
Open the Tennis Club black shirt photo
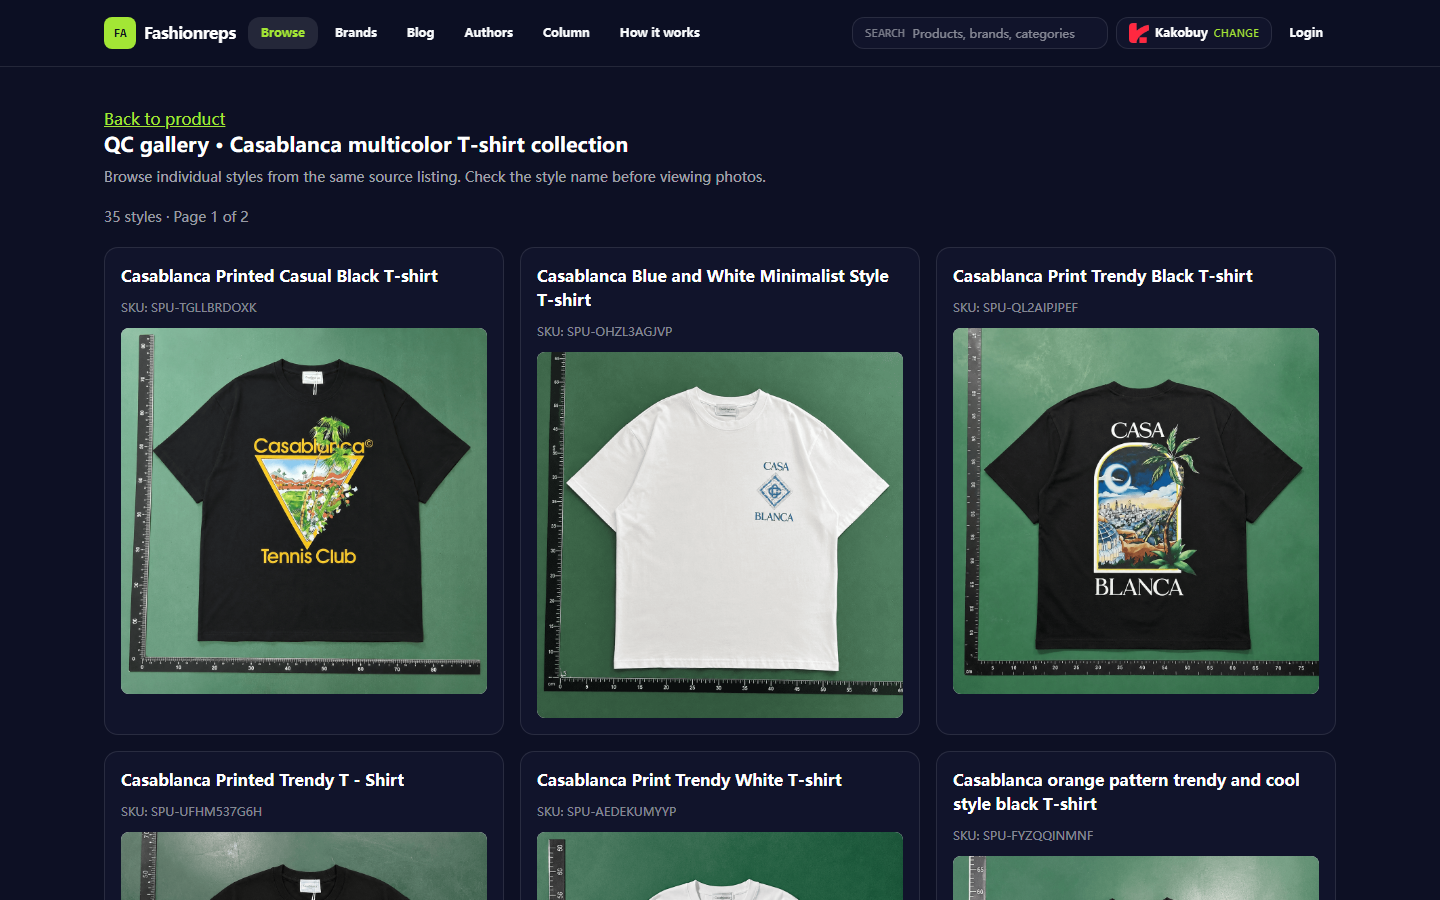(304, 511)
